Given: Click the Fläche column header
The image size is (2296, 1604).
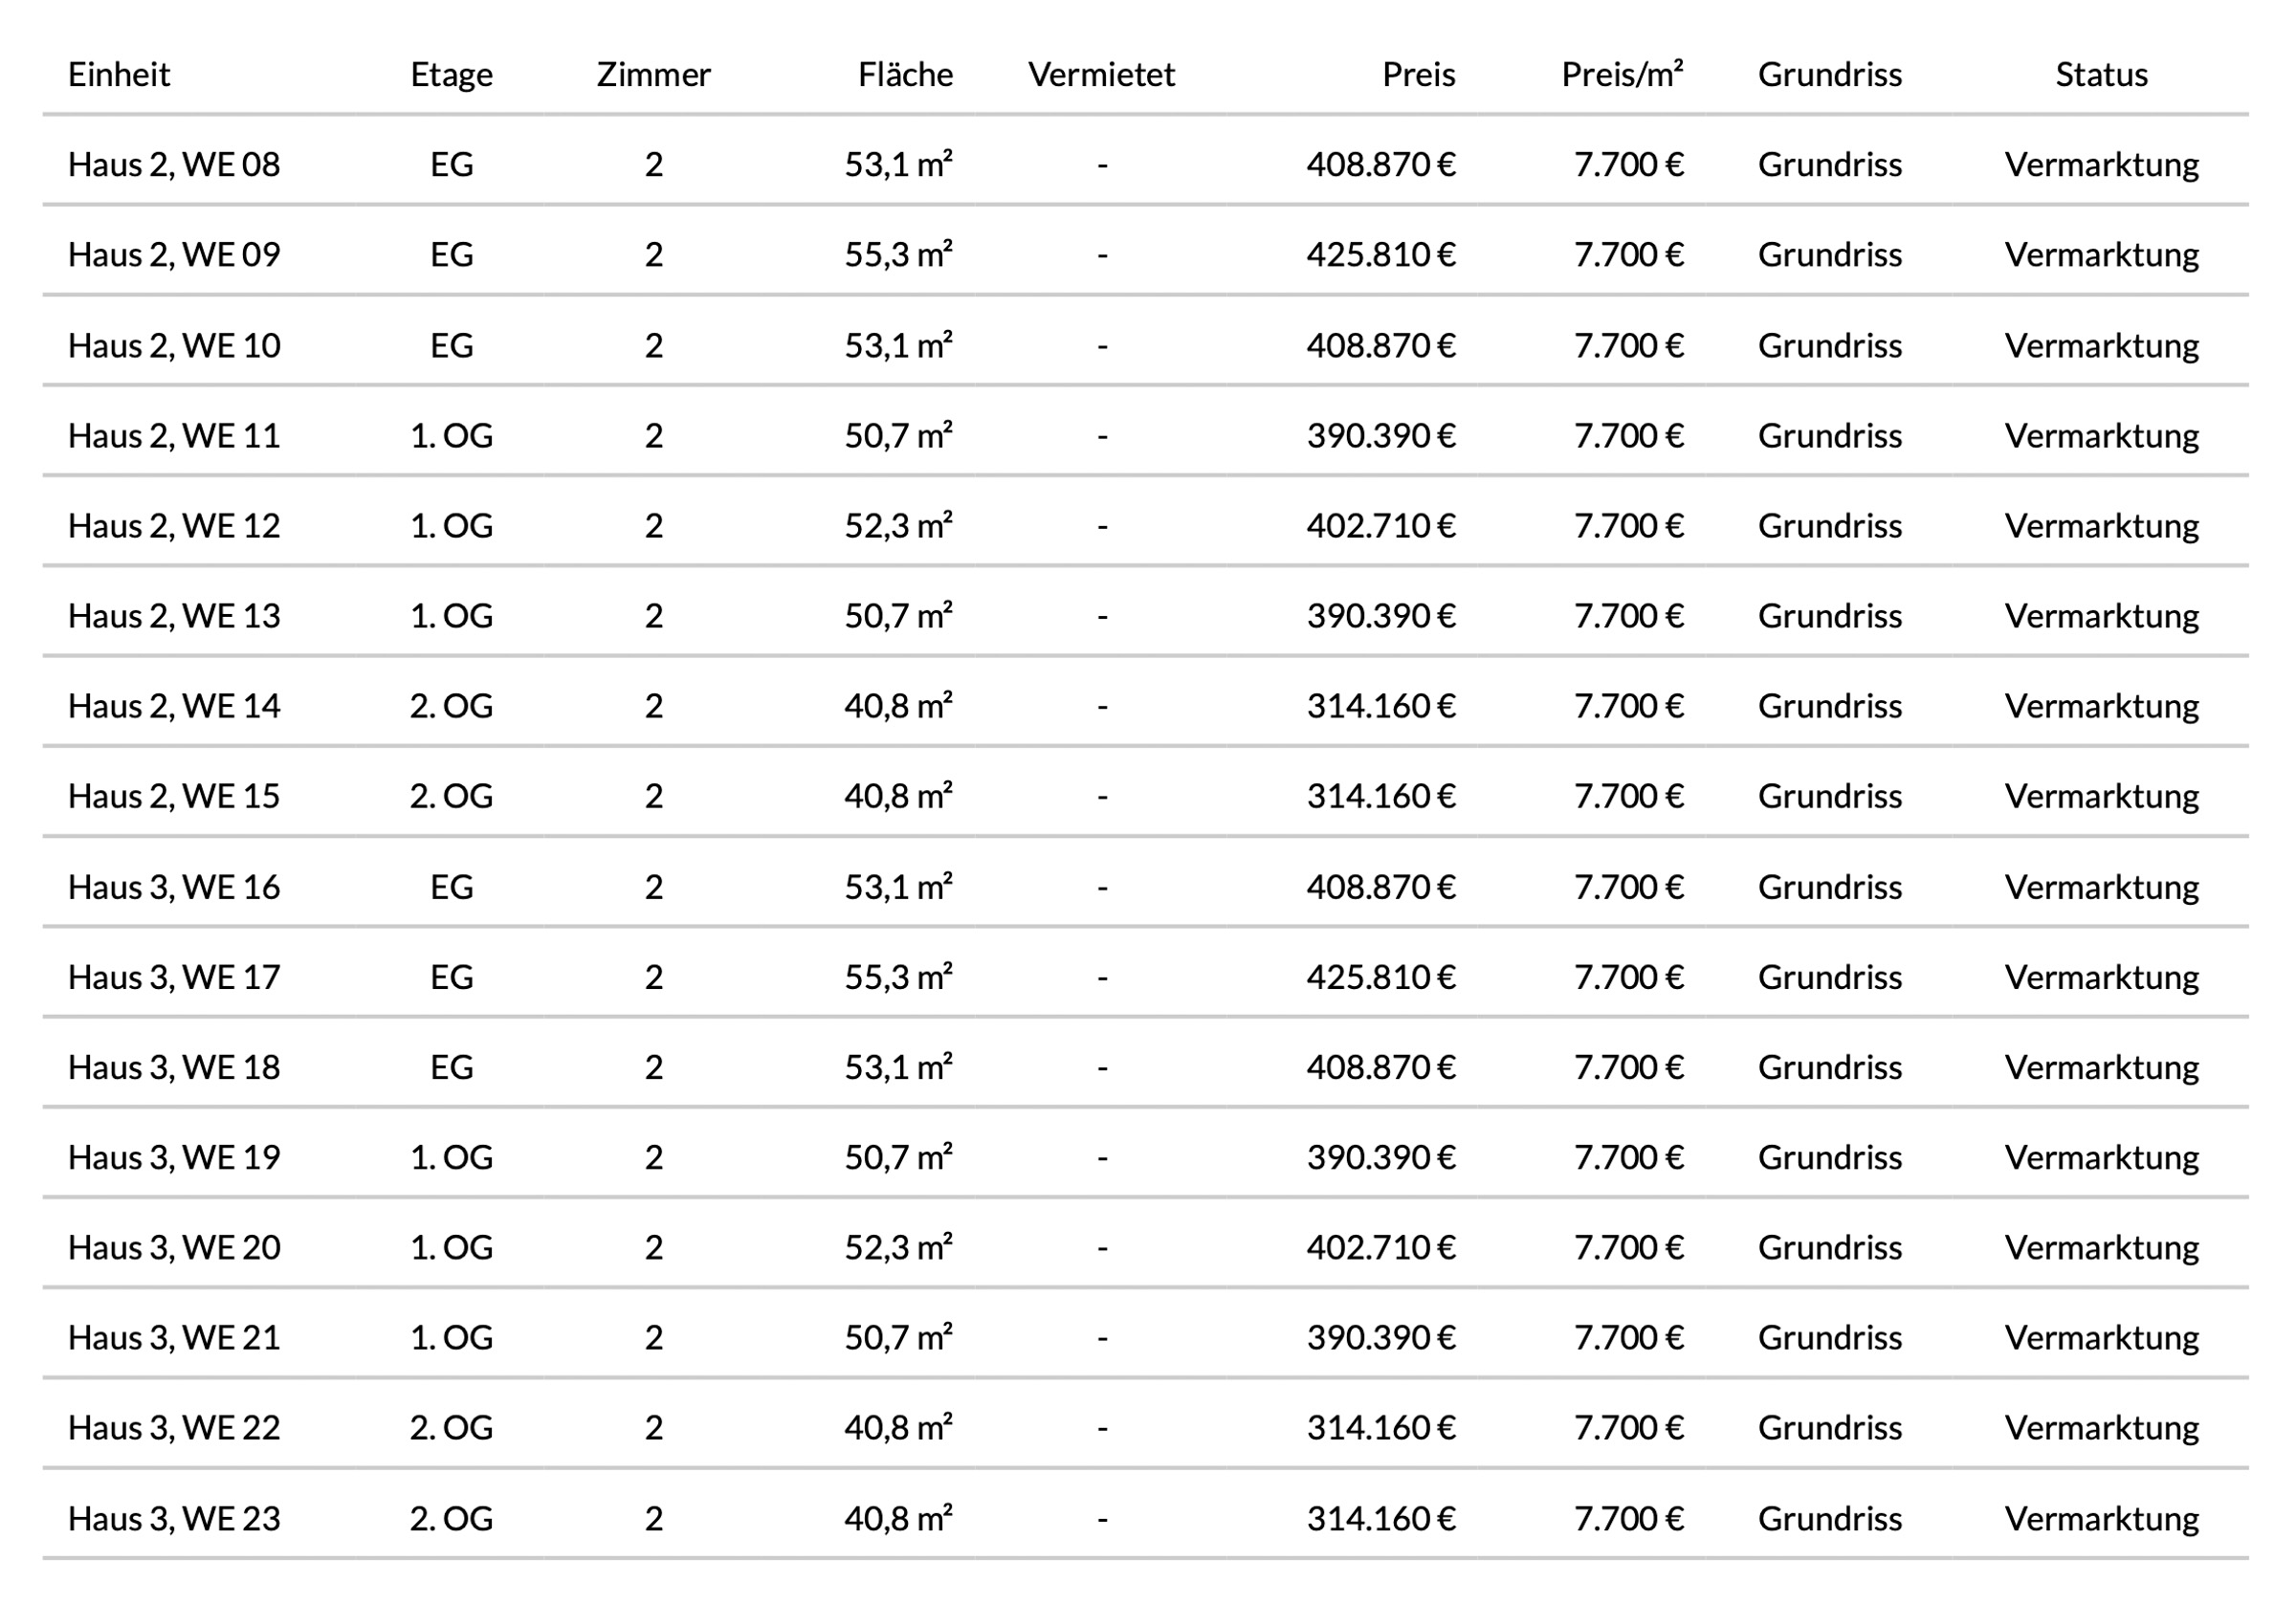Looking at the screenshot, I should point(905,75).
